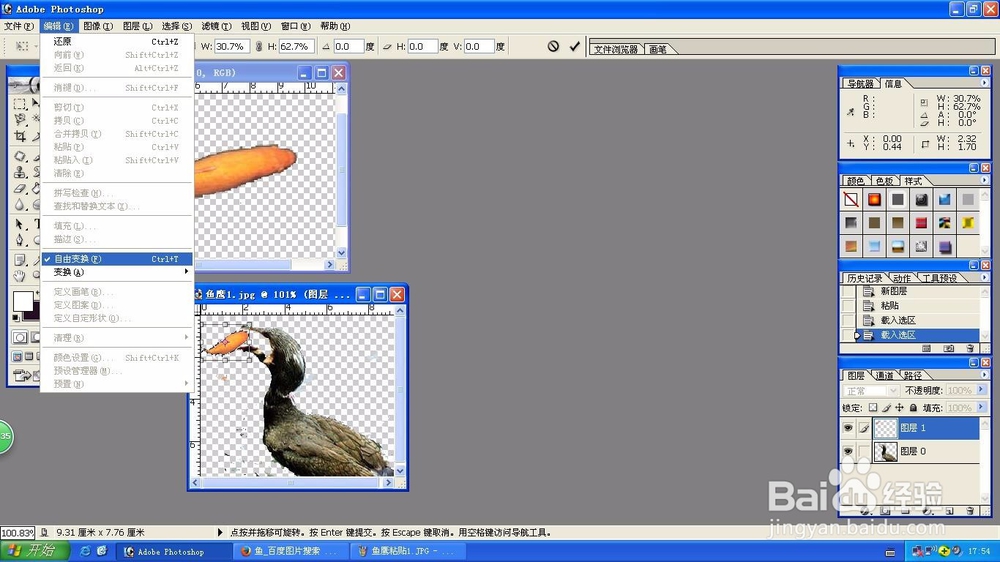Screen dimensions: 1000x562
Task: Apply the red-orange sunburst style swatch
Action: click(x=874, y=200)
